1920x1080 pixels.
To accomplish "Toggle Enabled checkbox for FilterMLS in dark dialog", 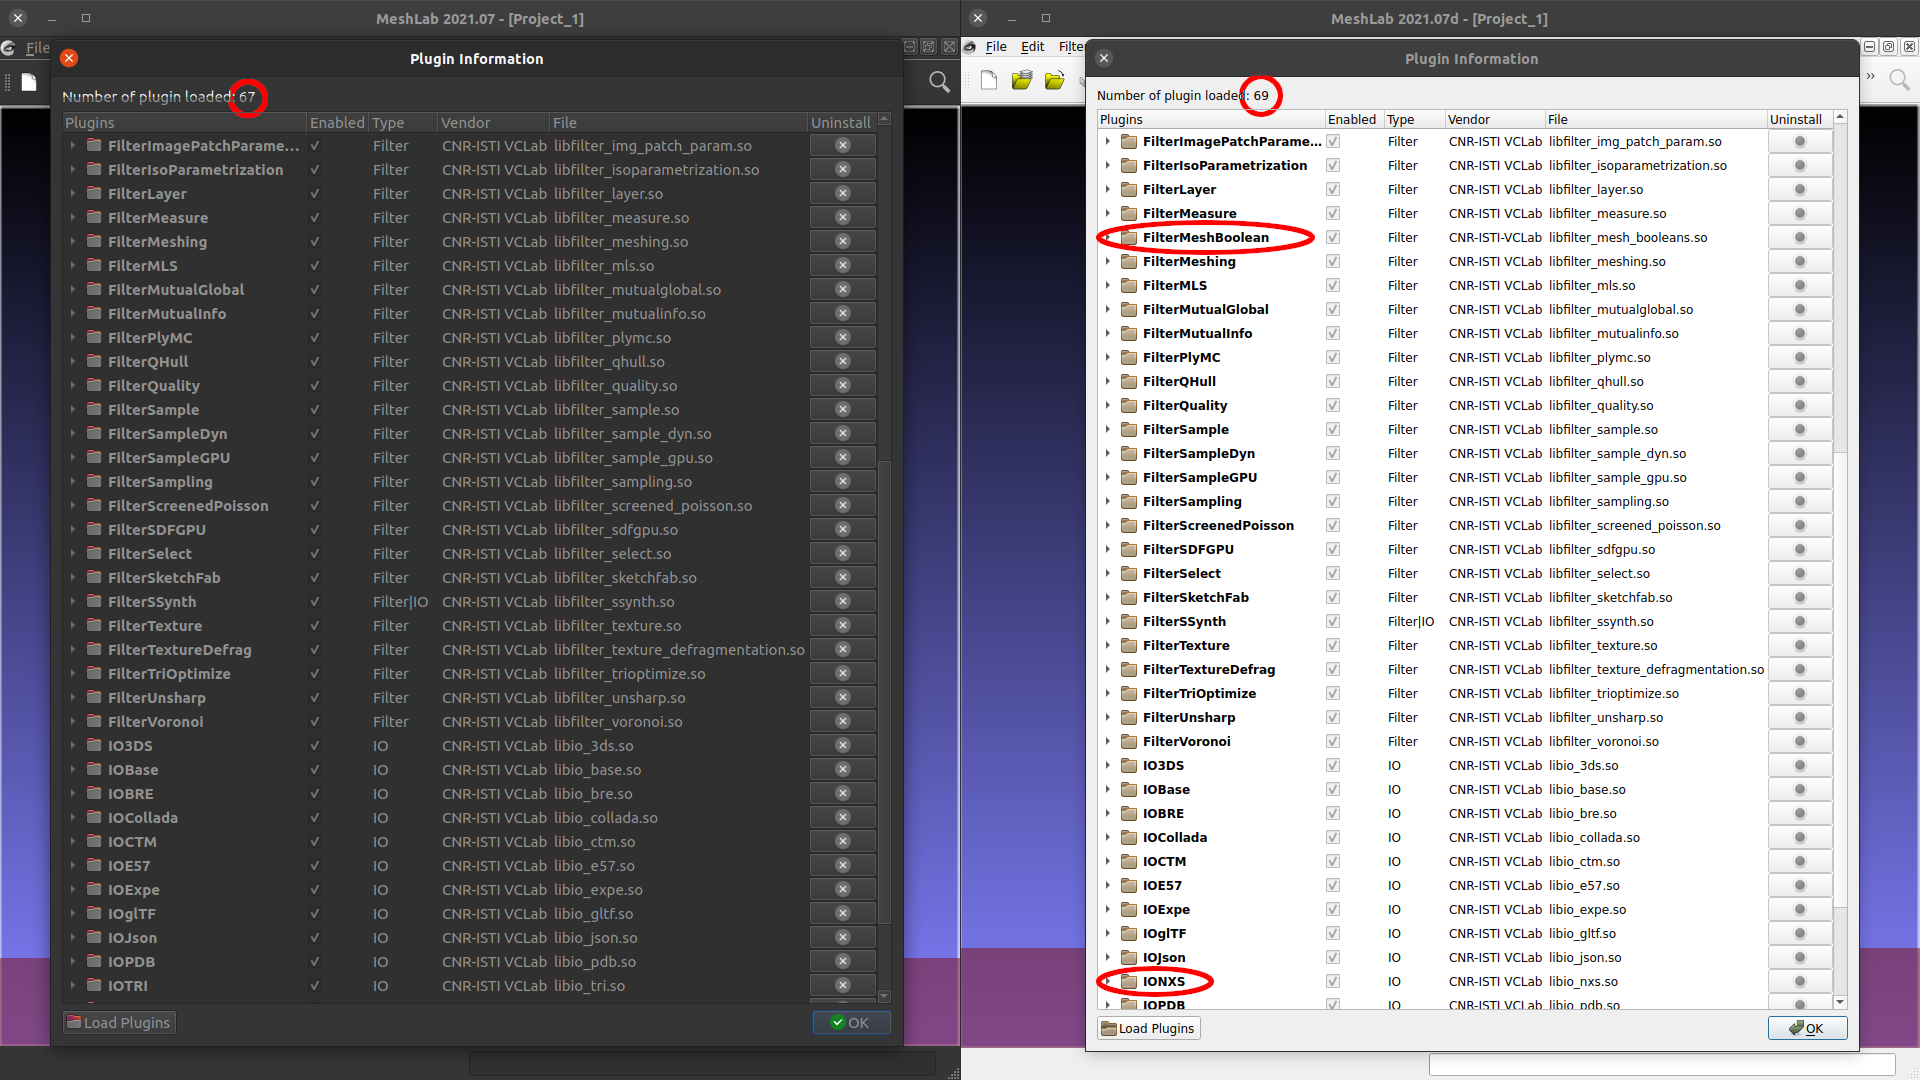I will 315,266.
